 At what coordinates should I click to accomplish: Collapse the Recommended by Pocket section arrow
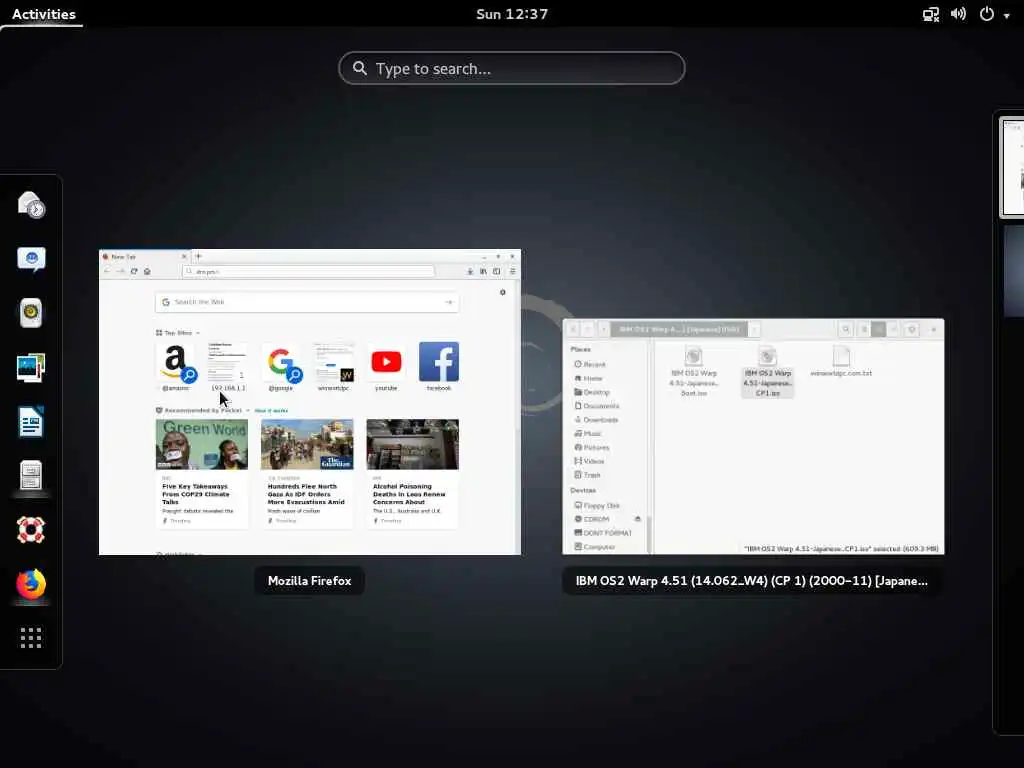[x=248, y=410]
